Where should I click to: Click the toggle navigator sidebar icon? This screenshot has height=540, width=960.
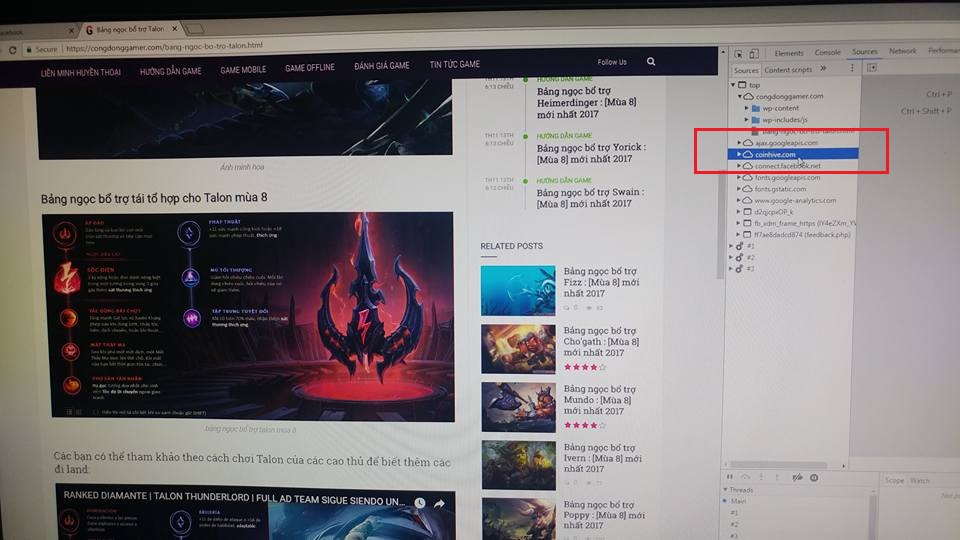coord(872,67)
